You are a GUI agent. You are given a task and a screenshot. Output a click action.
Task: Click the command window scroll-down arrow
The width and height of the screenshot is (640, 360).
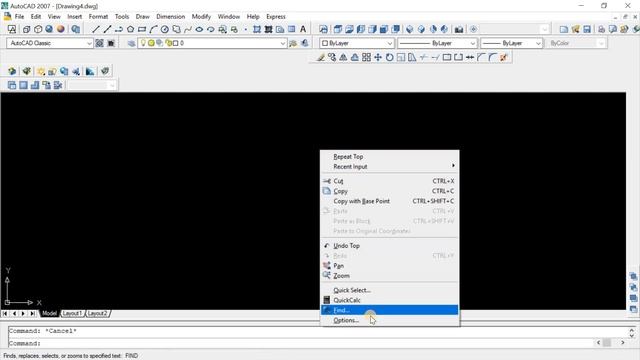pyautogui.click(x=631, y=336)
